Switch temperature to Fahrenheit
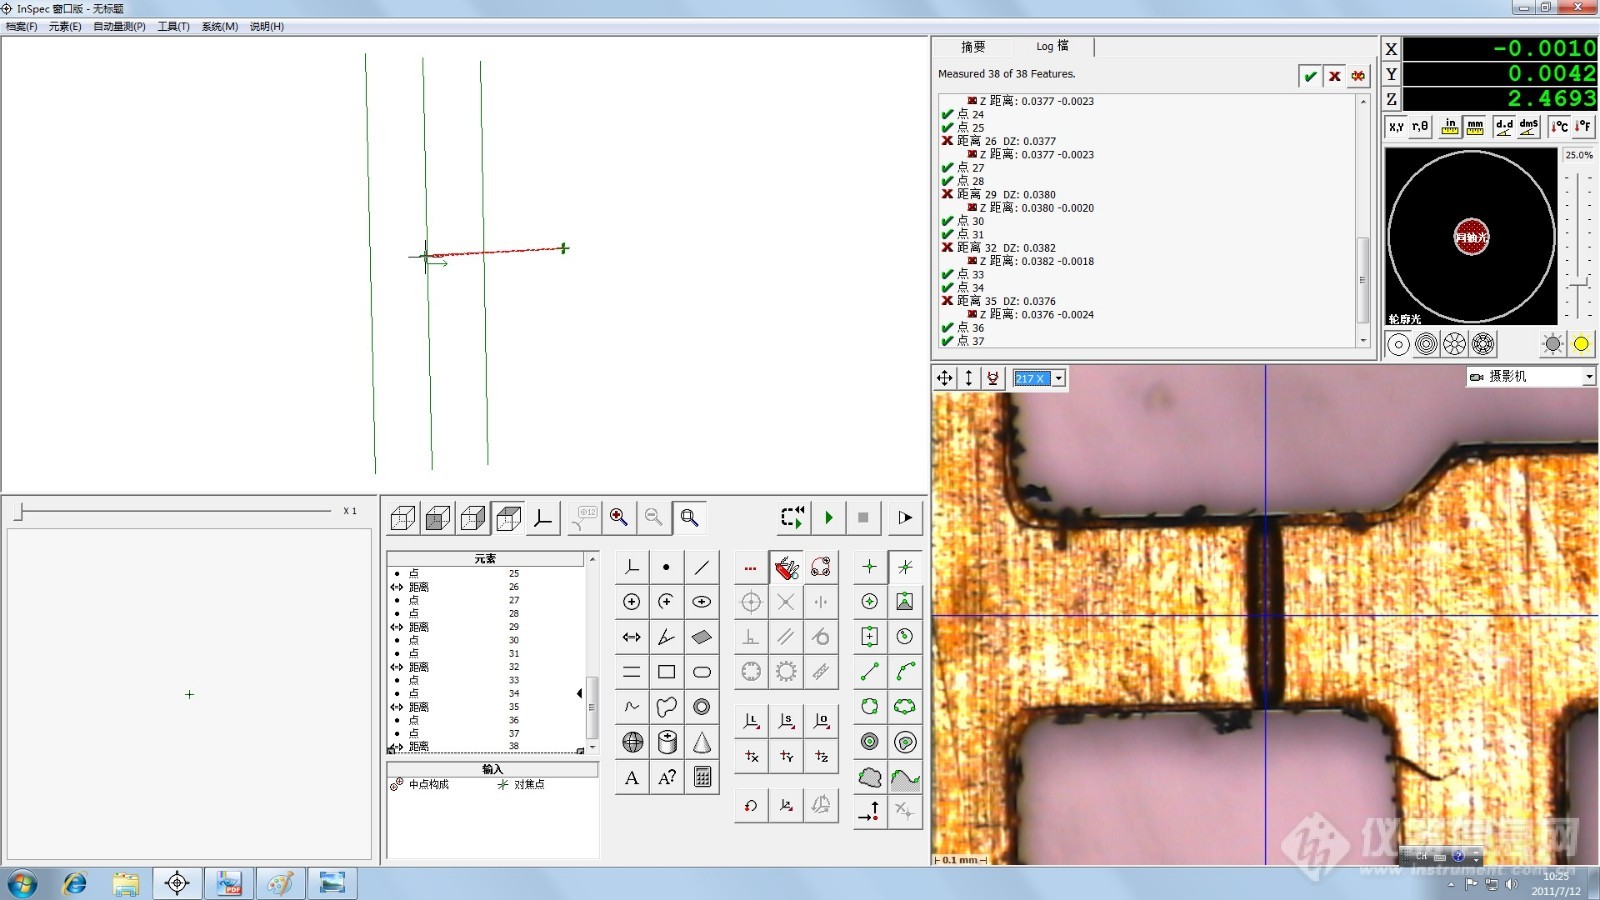The image size is (1600, 900). (x=1583, y=127)
